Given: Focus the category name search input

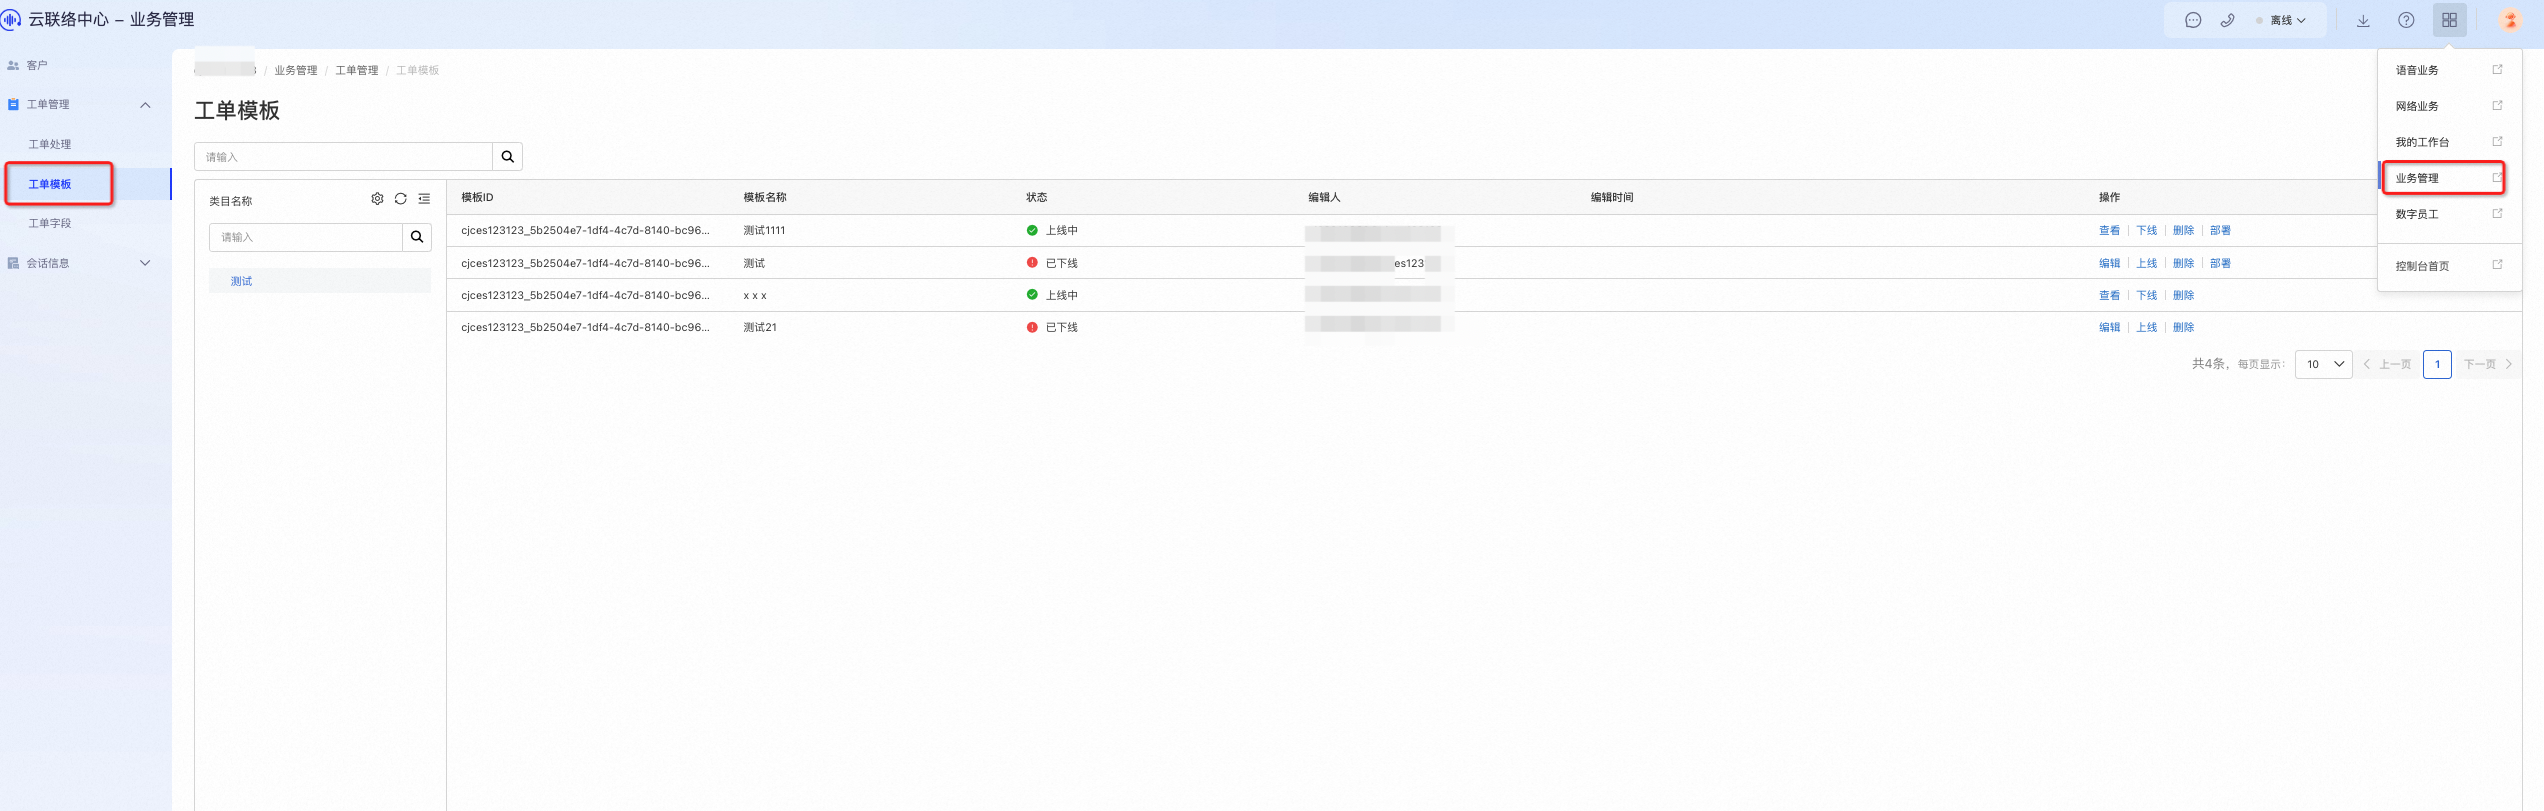Looking at the screenshot, I should point(306,237).
